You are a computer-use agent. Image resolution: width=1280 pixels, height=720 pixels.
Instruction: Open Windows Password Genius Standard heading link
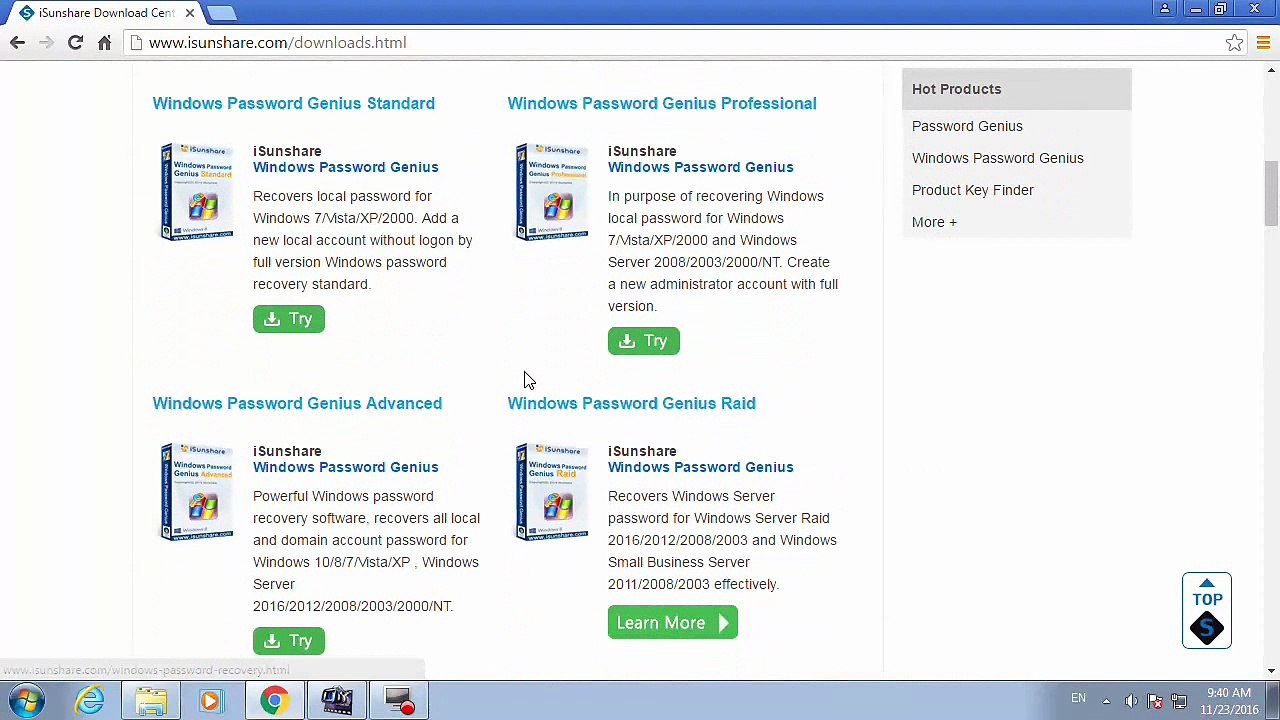click(x=293, y=103)
